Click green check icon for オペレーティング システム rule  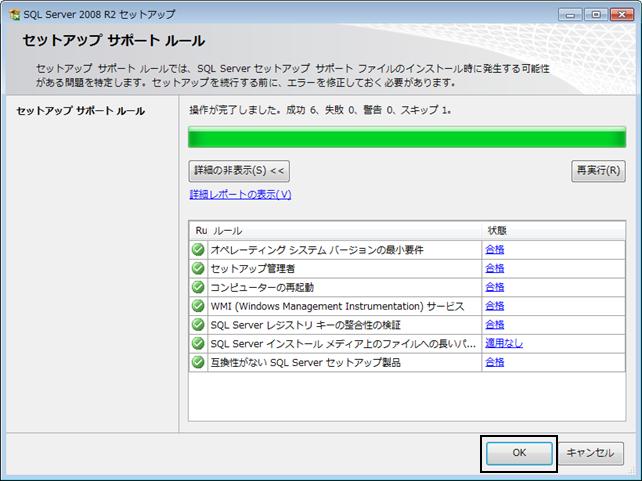tap(198, 250)
